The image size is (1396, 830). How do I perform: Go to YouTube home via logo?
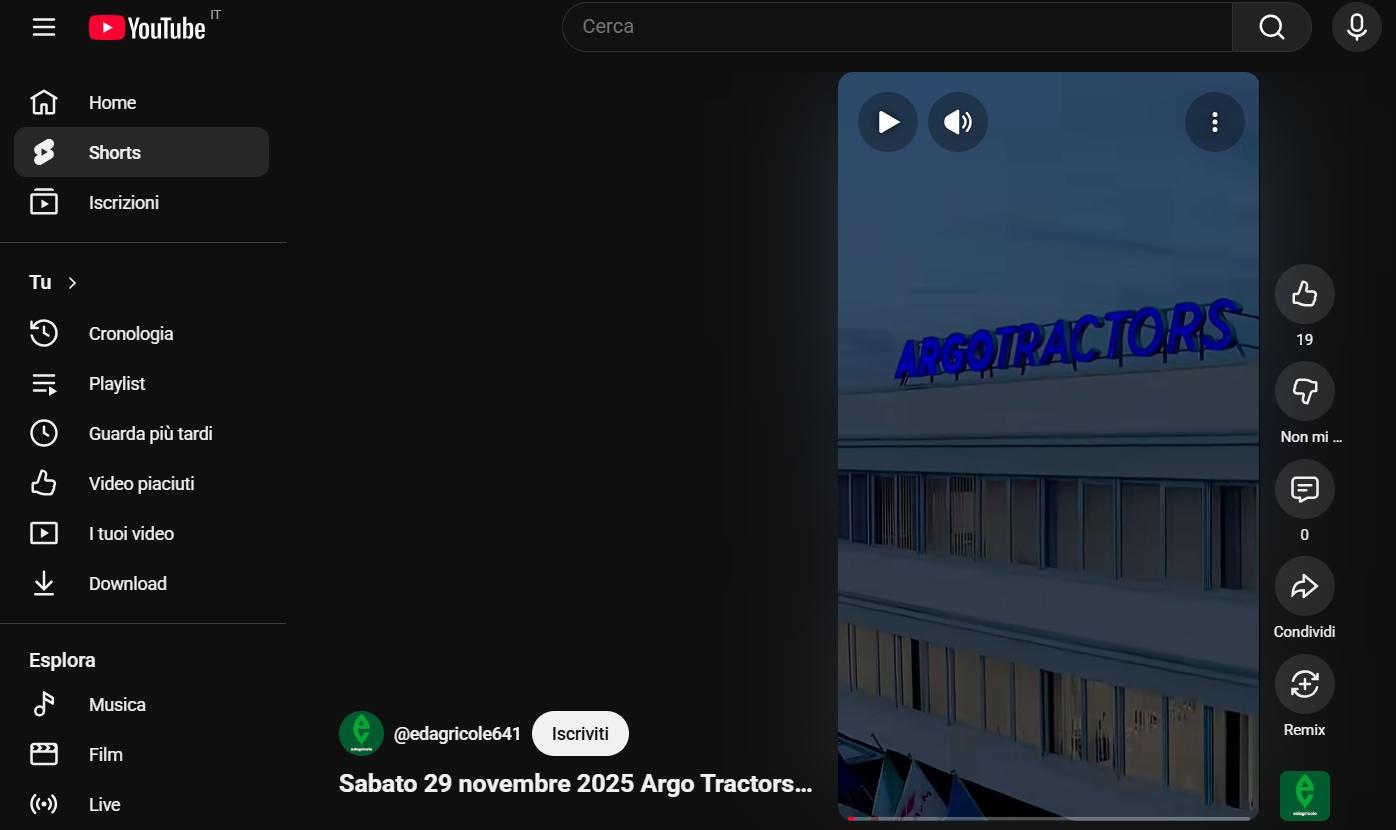[147, 27]
